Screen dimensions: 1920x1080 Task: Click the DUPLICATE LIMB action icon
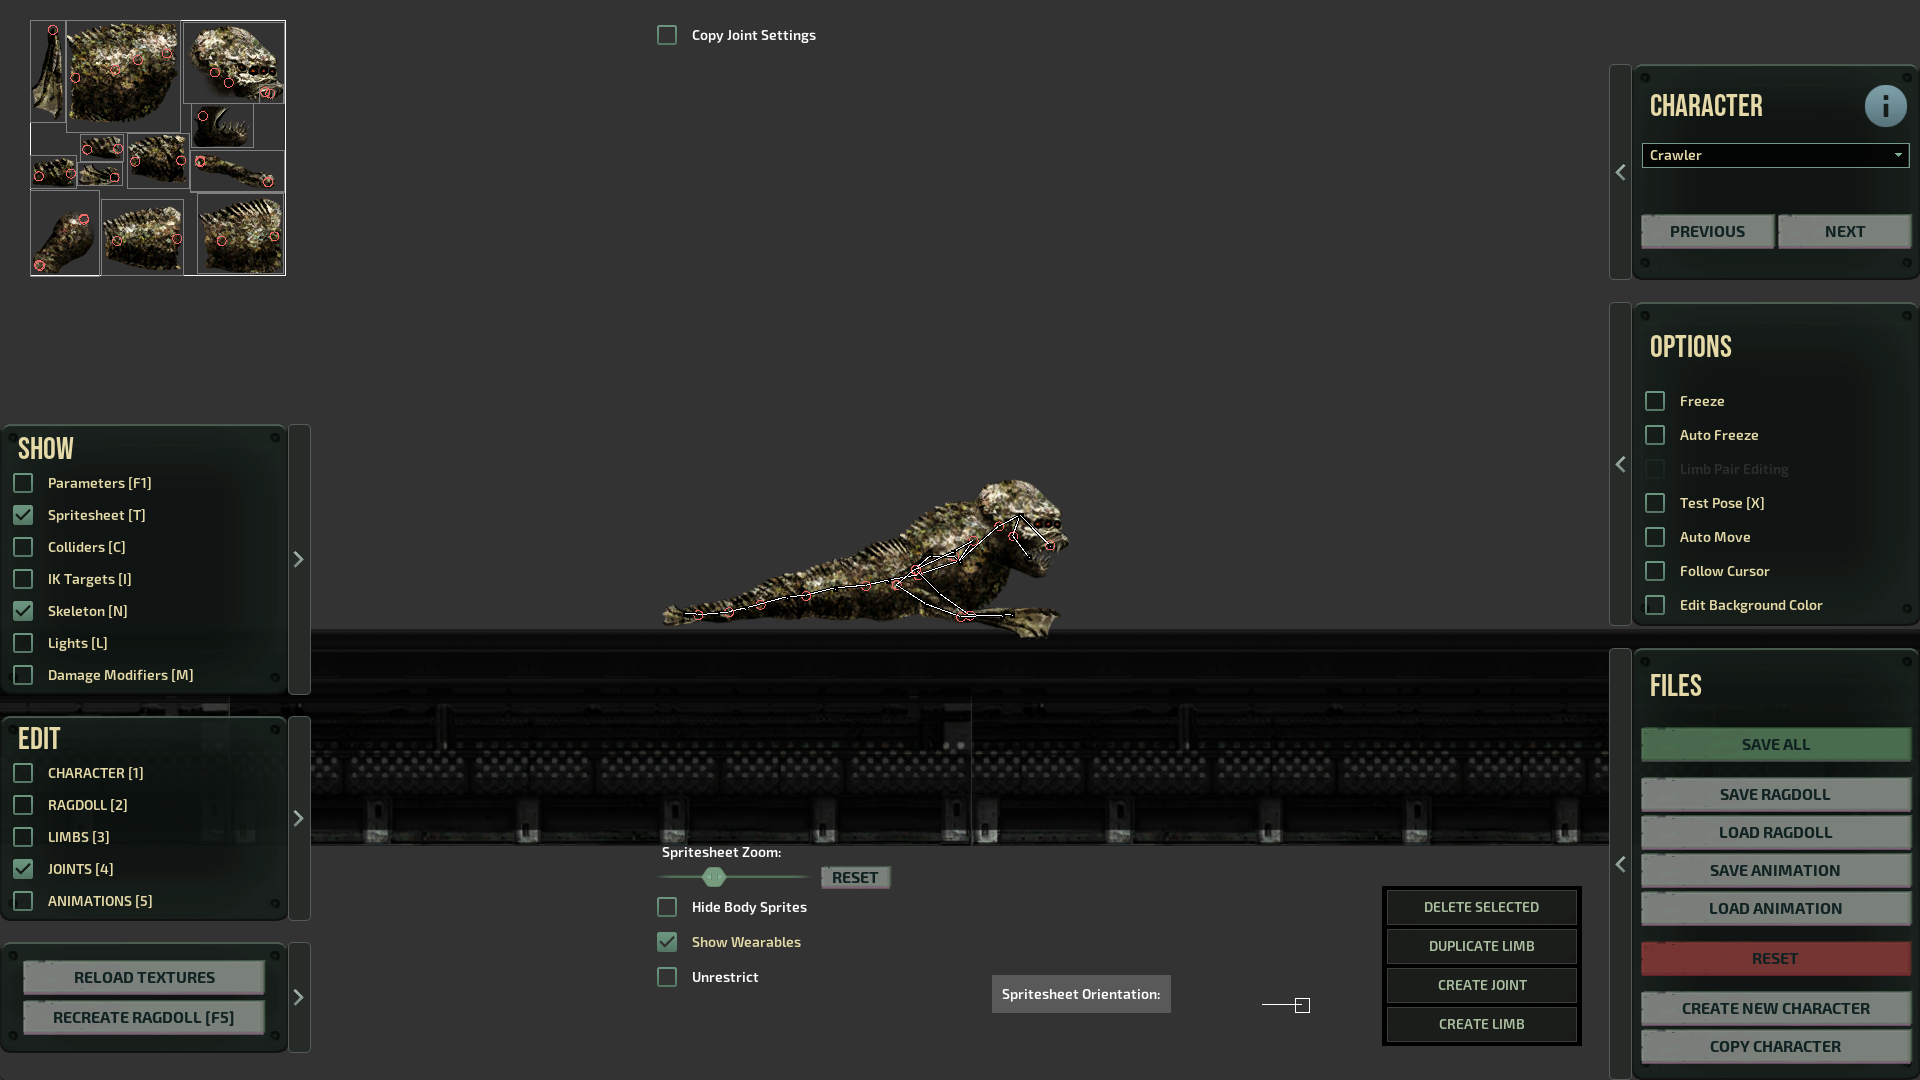point(1481,945)
